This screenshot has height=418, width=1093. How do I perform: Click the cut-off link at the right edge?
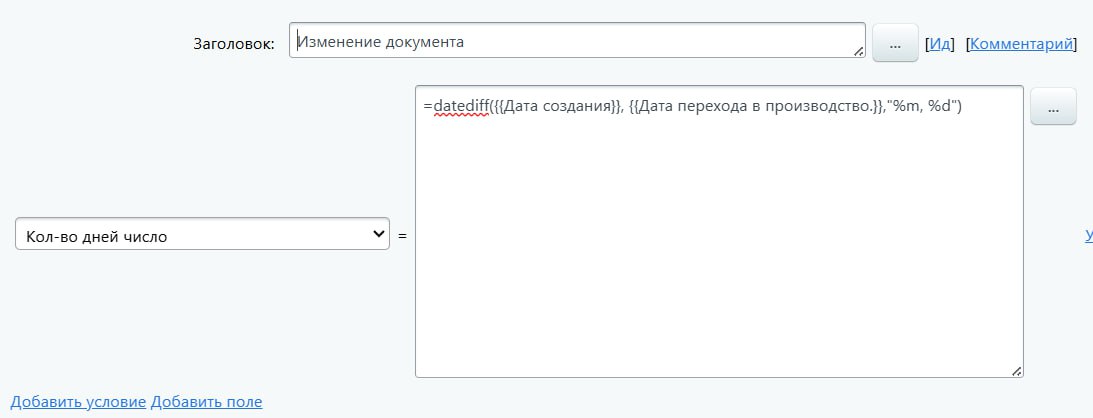click(1088, 236)
